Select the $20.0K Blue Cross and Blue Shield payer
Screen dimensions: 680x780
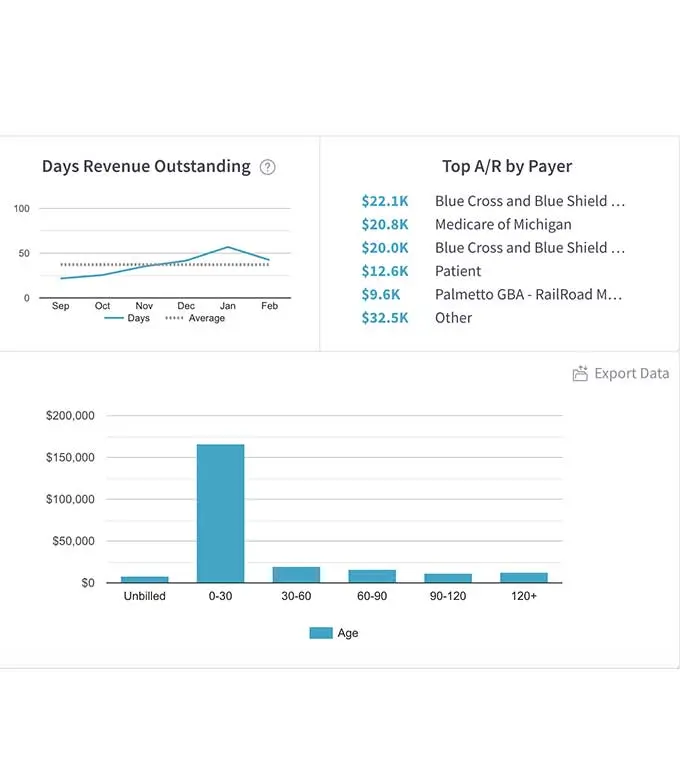pyautogui.click(x=529, y=248)
